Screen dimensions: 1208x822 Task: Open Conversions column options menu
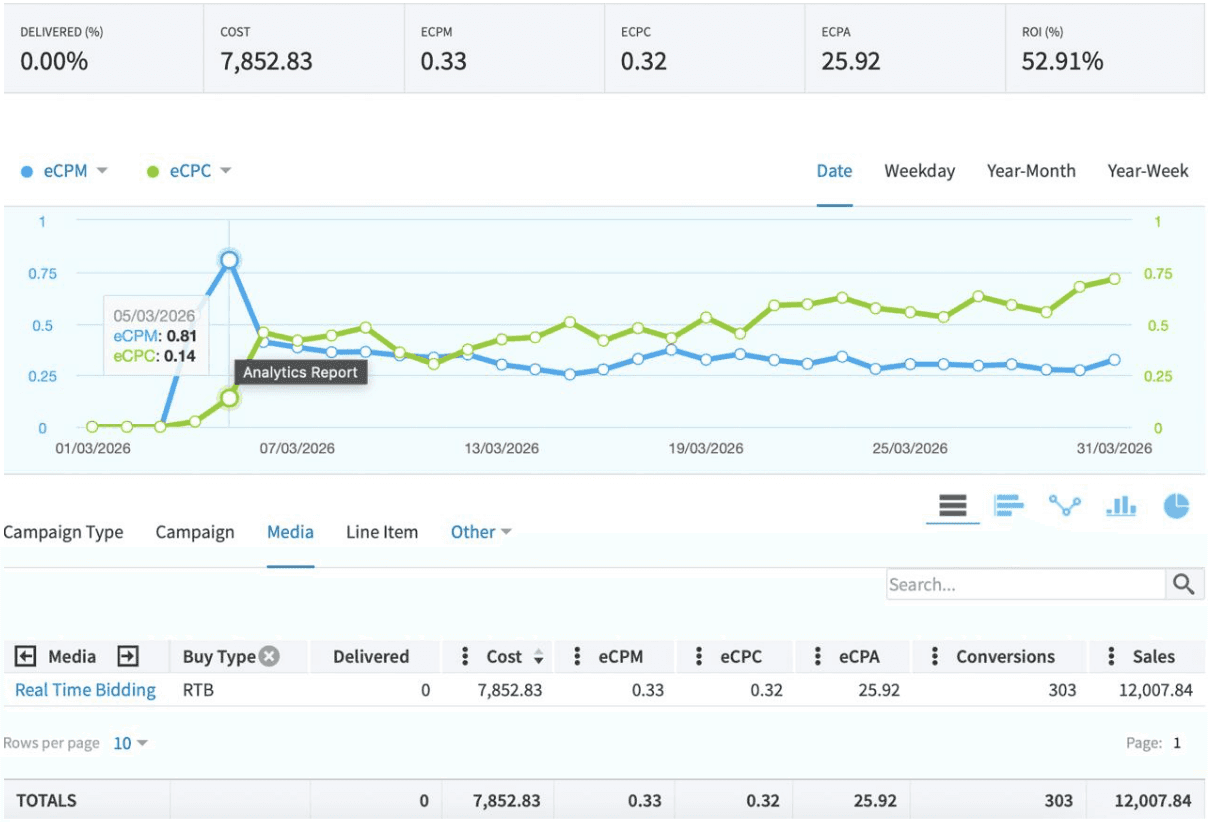click(935, 657)
